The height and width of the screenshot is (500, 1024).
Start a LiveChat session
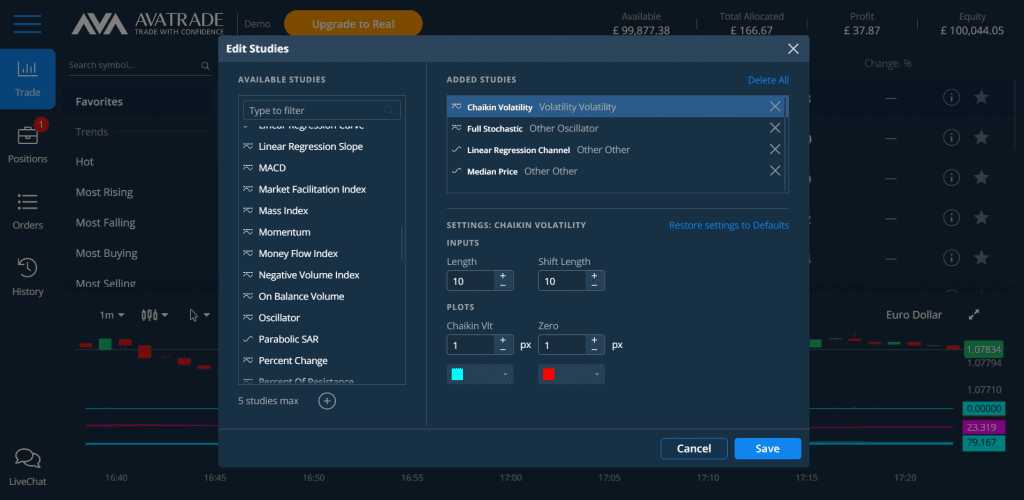click(28, 466)
